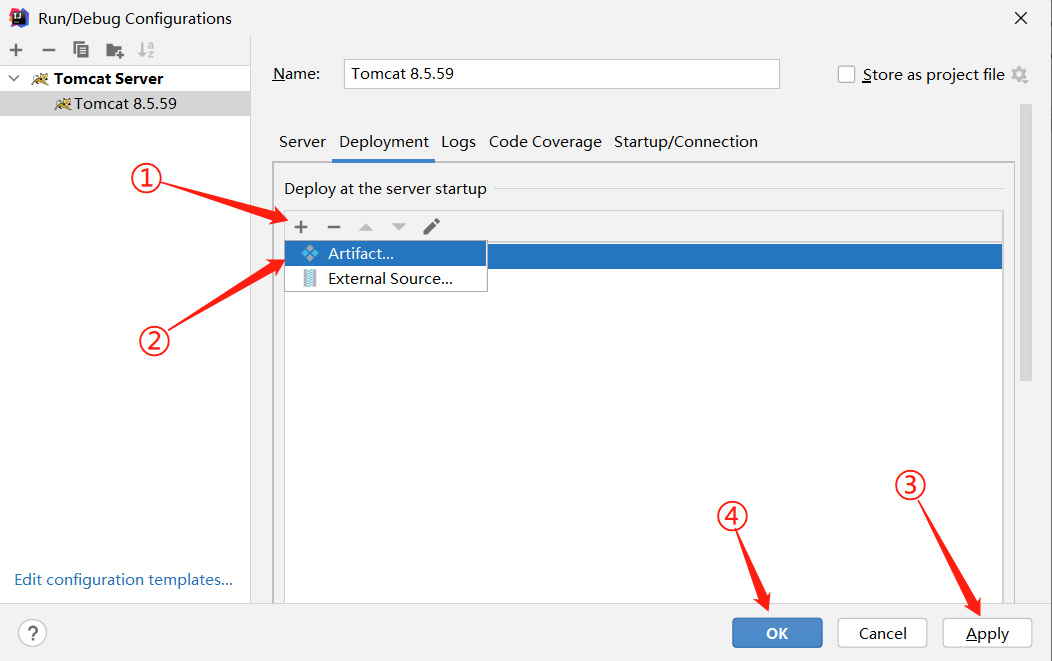Open Edit configuration templates link

pos(123,579)
